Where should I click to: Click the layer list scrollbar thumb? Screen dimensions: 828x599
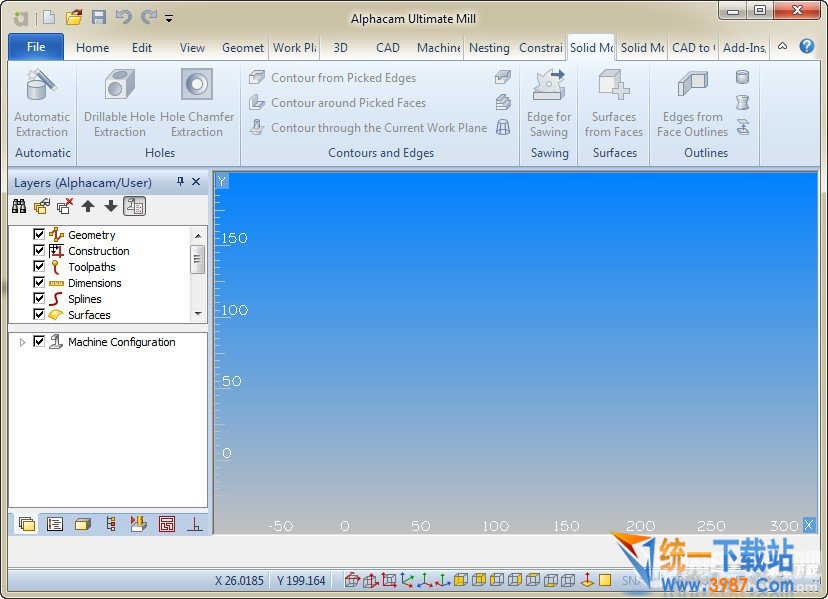click(197, 259)
